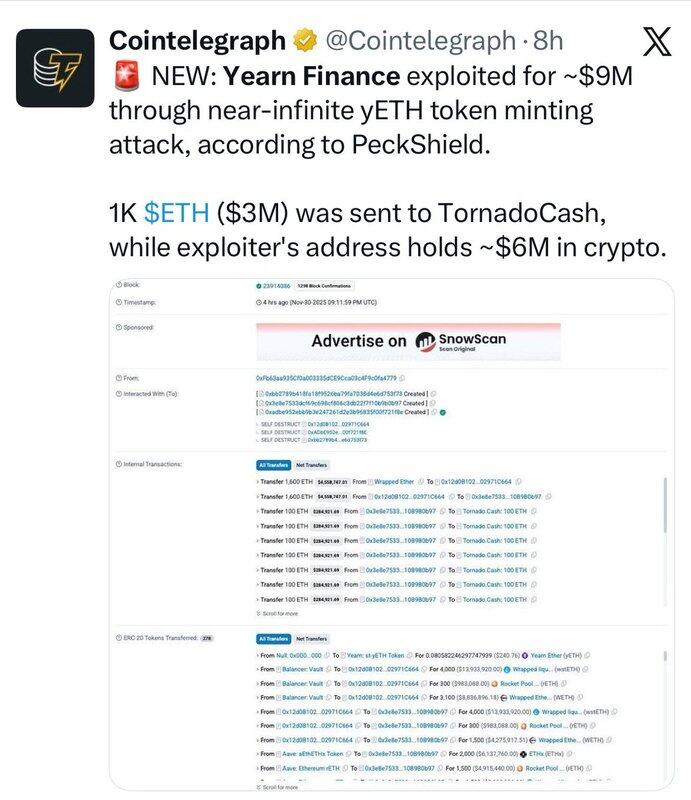Select All Transfers tab under Internal Transactions

[x=274, y=464]
